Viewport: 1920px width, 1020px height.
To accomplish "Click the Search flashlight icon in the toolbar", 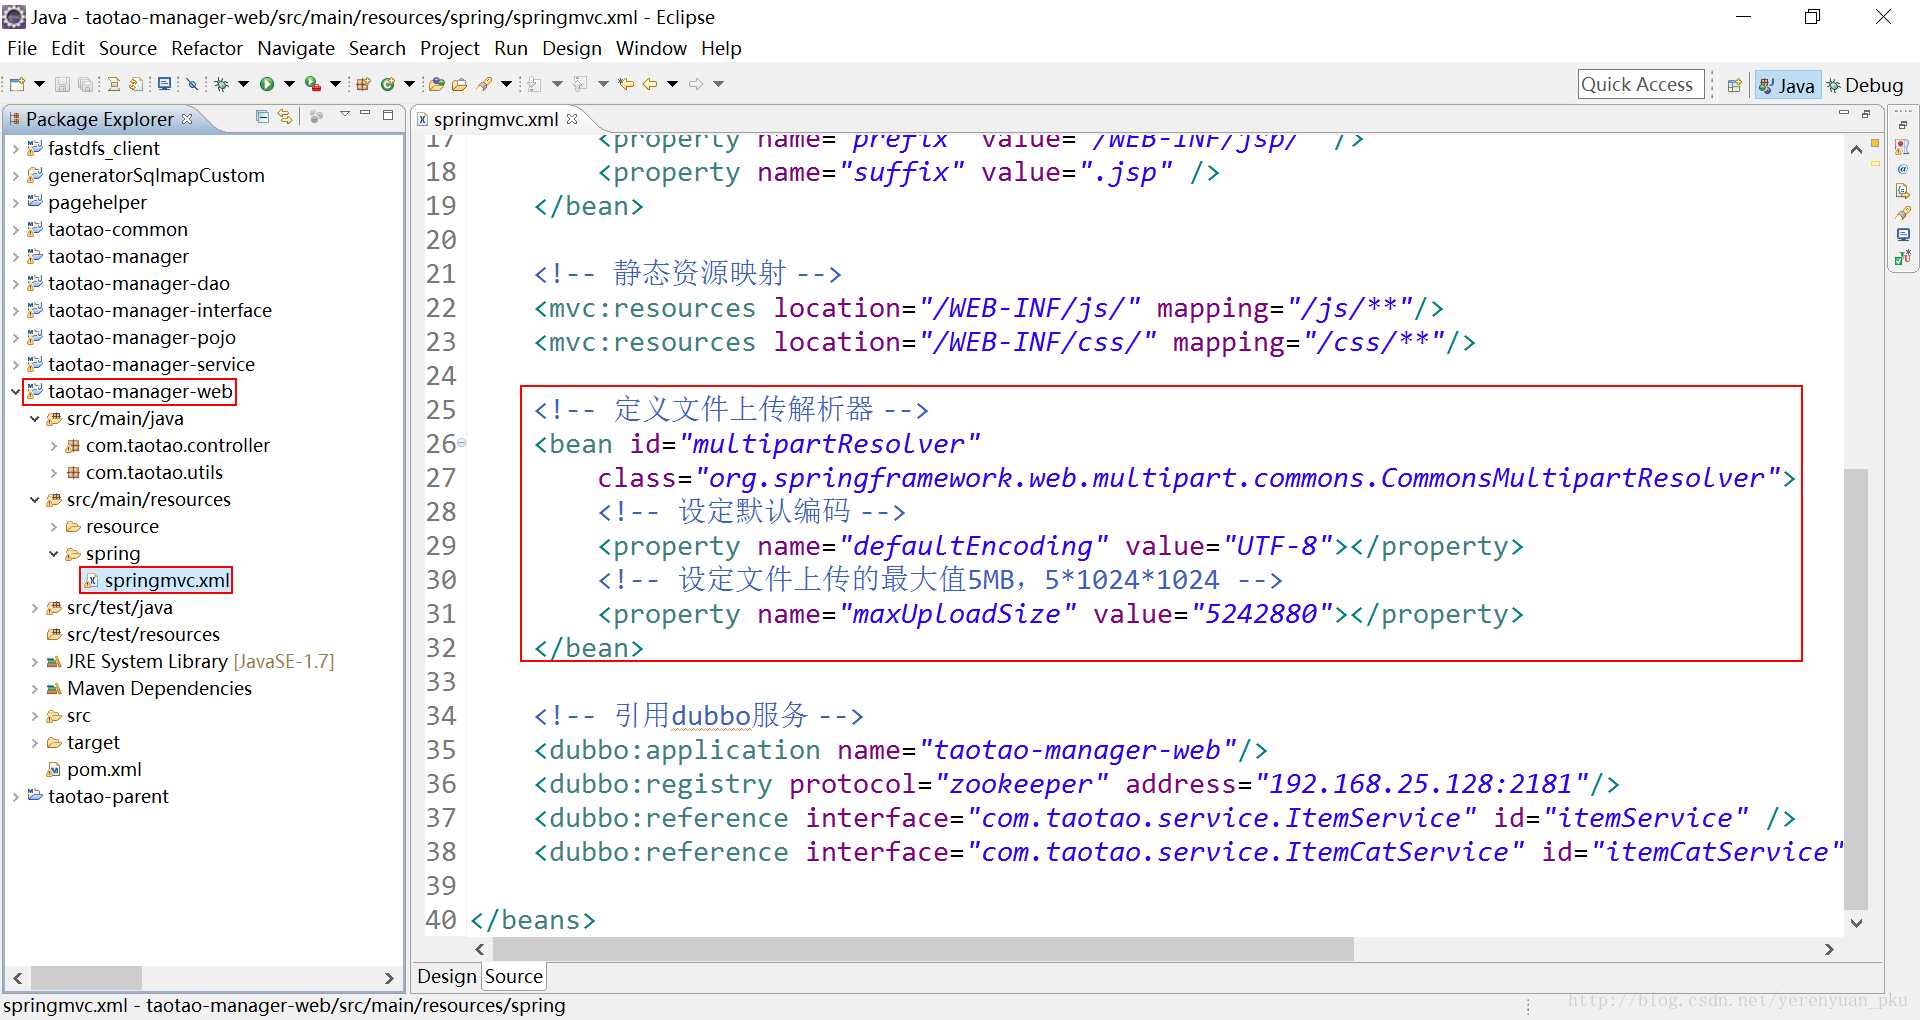I will coord(484,84).
